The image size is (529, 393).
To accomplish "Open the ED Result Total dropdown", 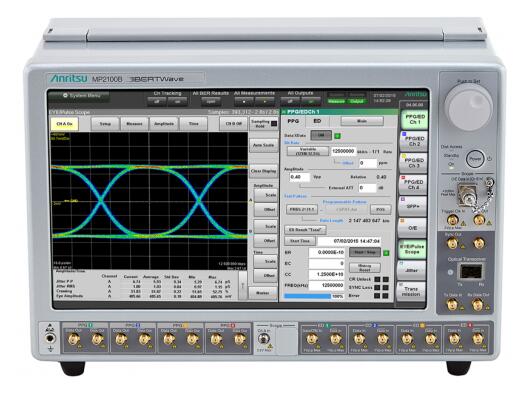I will pos(305,230).
